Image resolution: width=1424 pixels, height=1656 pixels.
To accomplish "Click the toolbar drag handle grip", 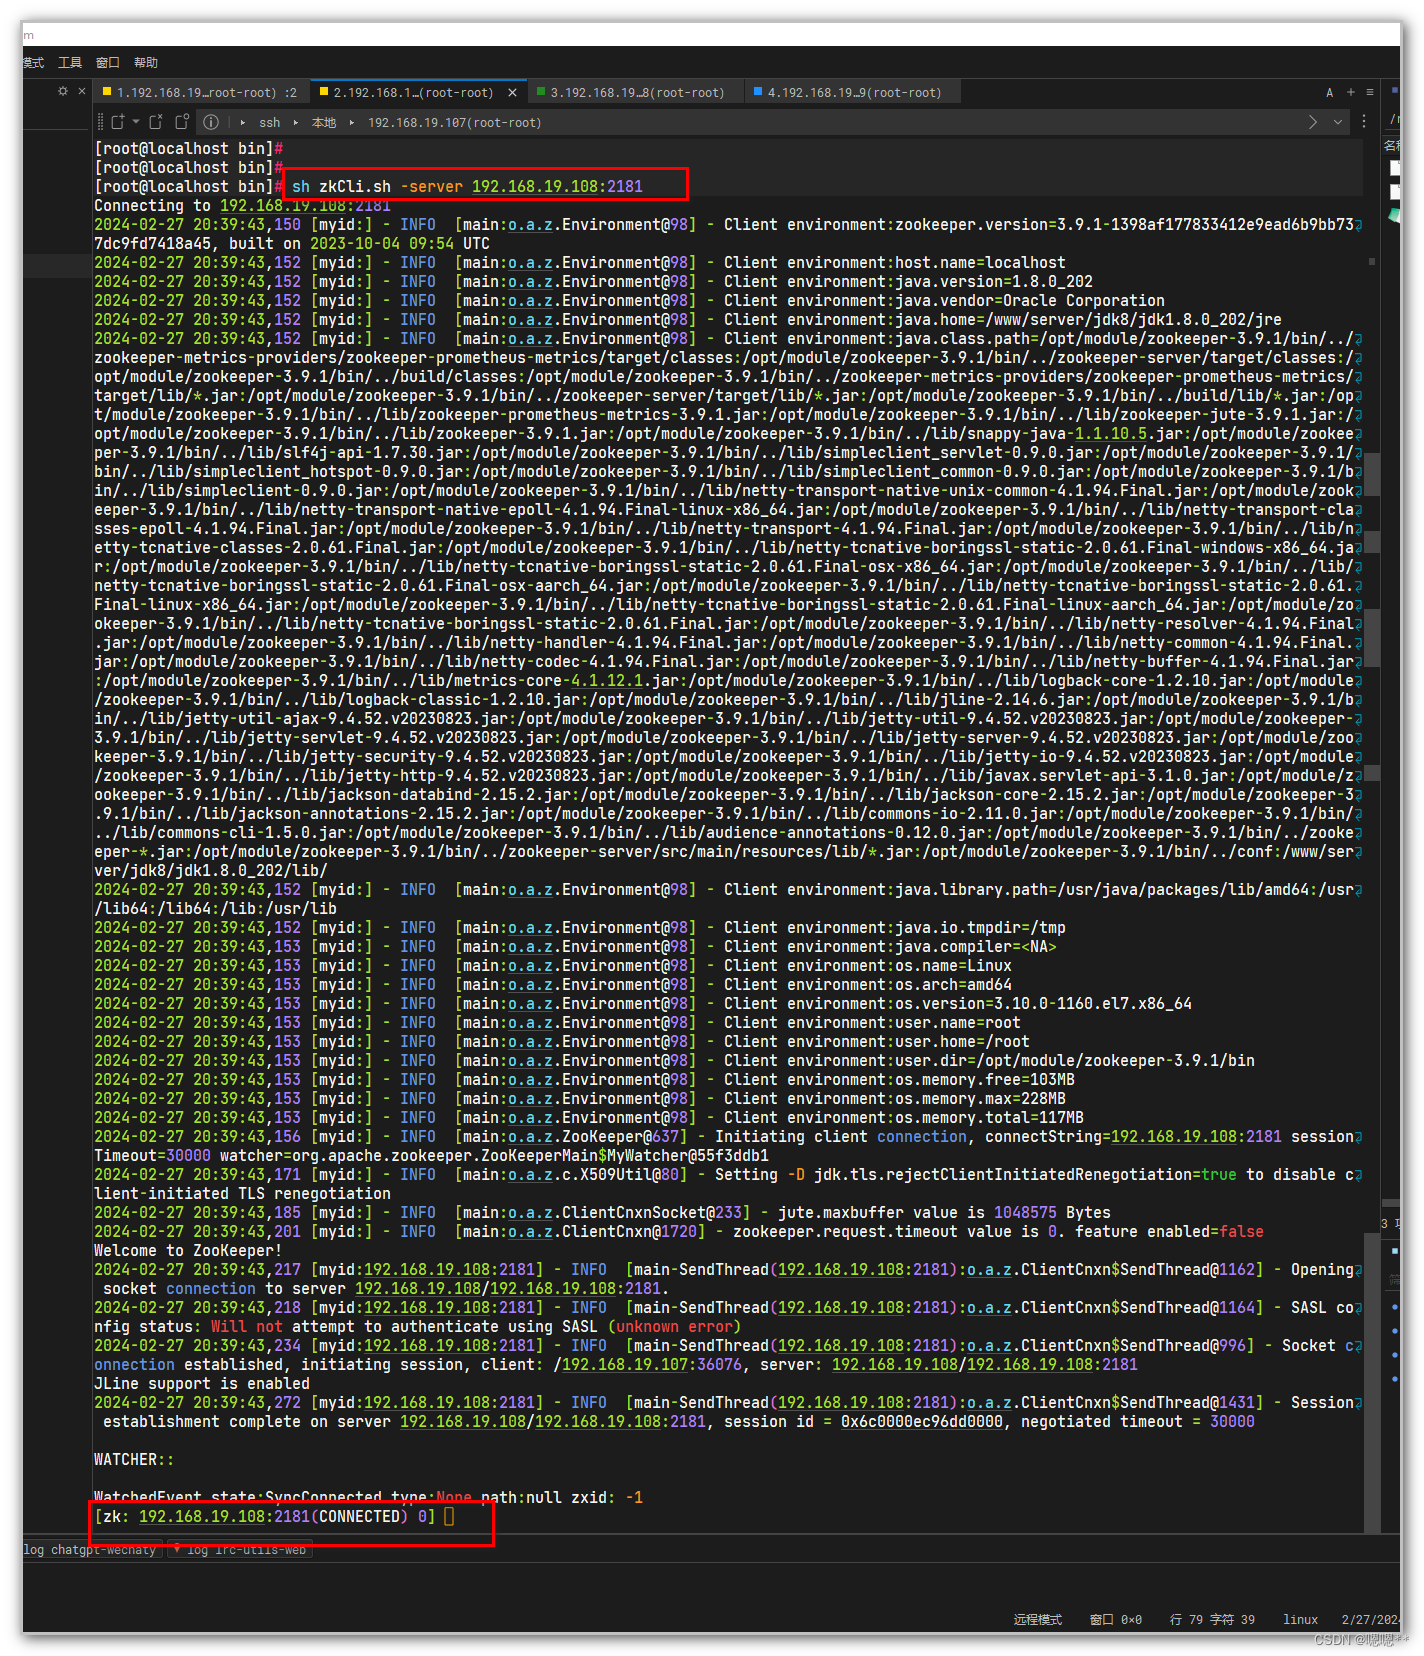I will [100, 122].
